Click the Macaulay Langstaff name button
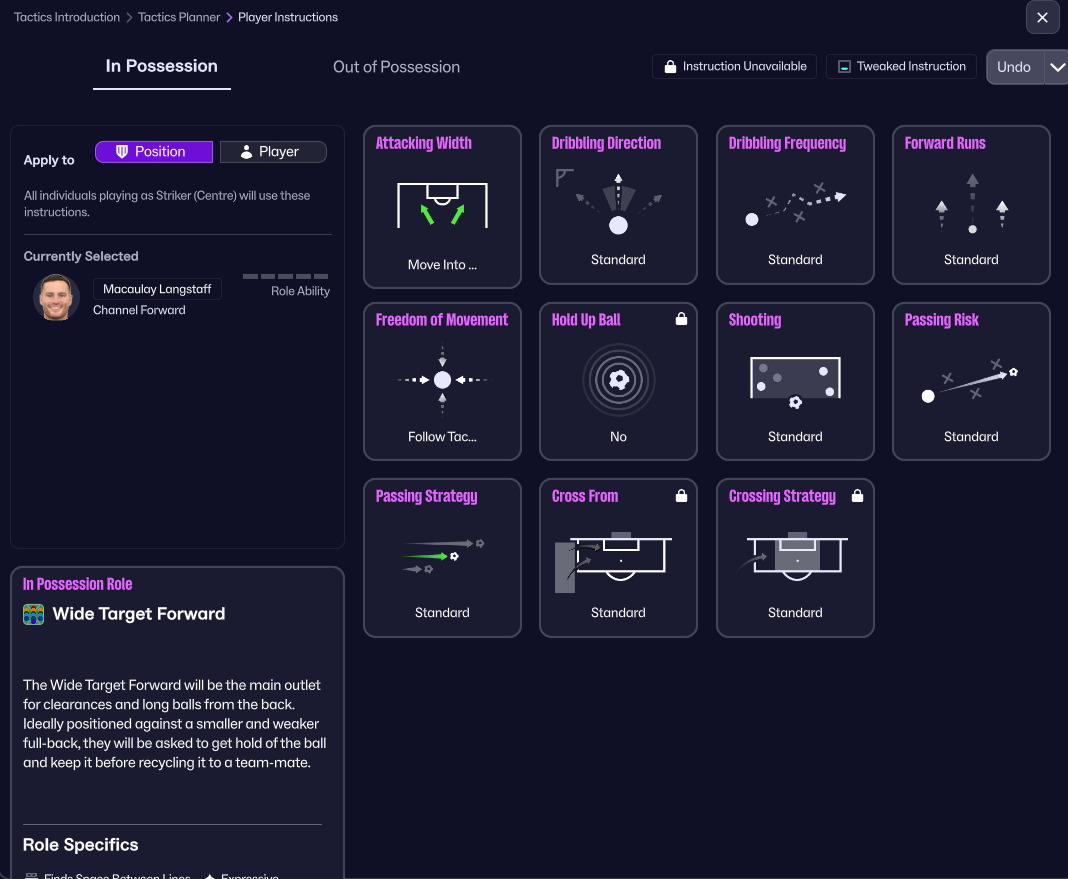The width and height of the screenshot is (1068, 879). pyautogui.click(x=157, y=289)
